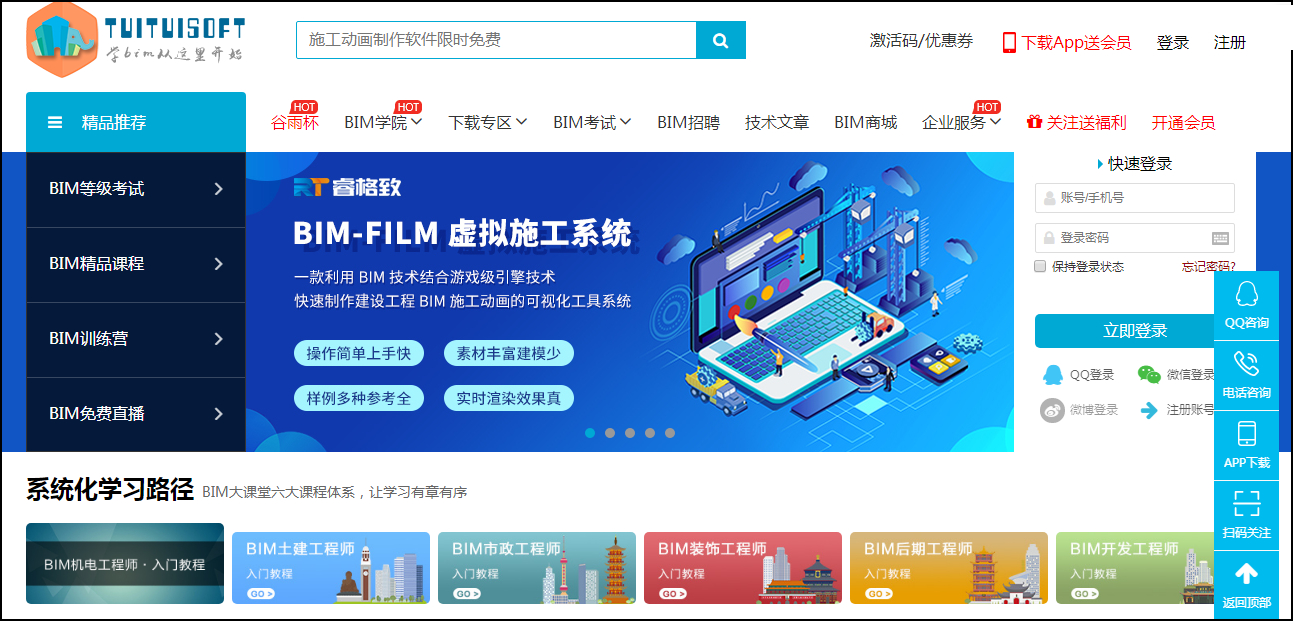The image size is (1293, 621).
Task: Click the WeChat login icon
Action: 1149,375
